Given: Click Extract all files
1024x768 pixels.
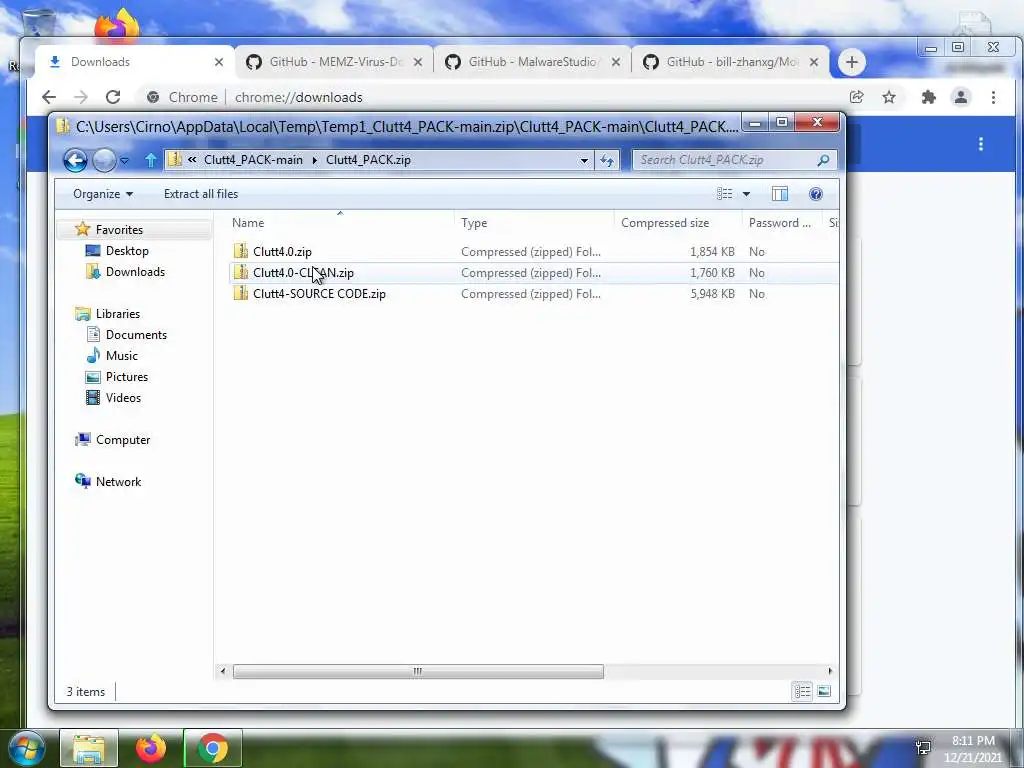Looking at the screenshot, I should [x=200, y=194].
